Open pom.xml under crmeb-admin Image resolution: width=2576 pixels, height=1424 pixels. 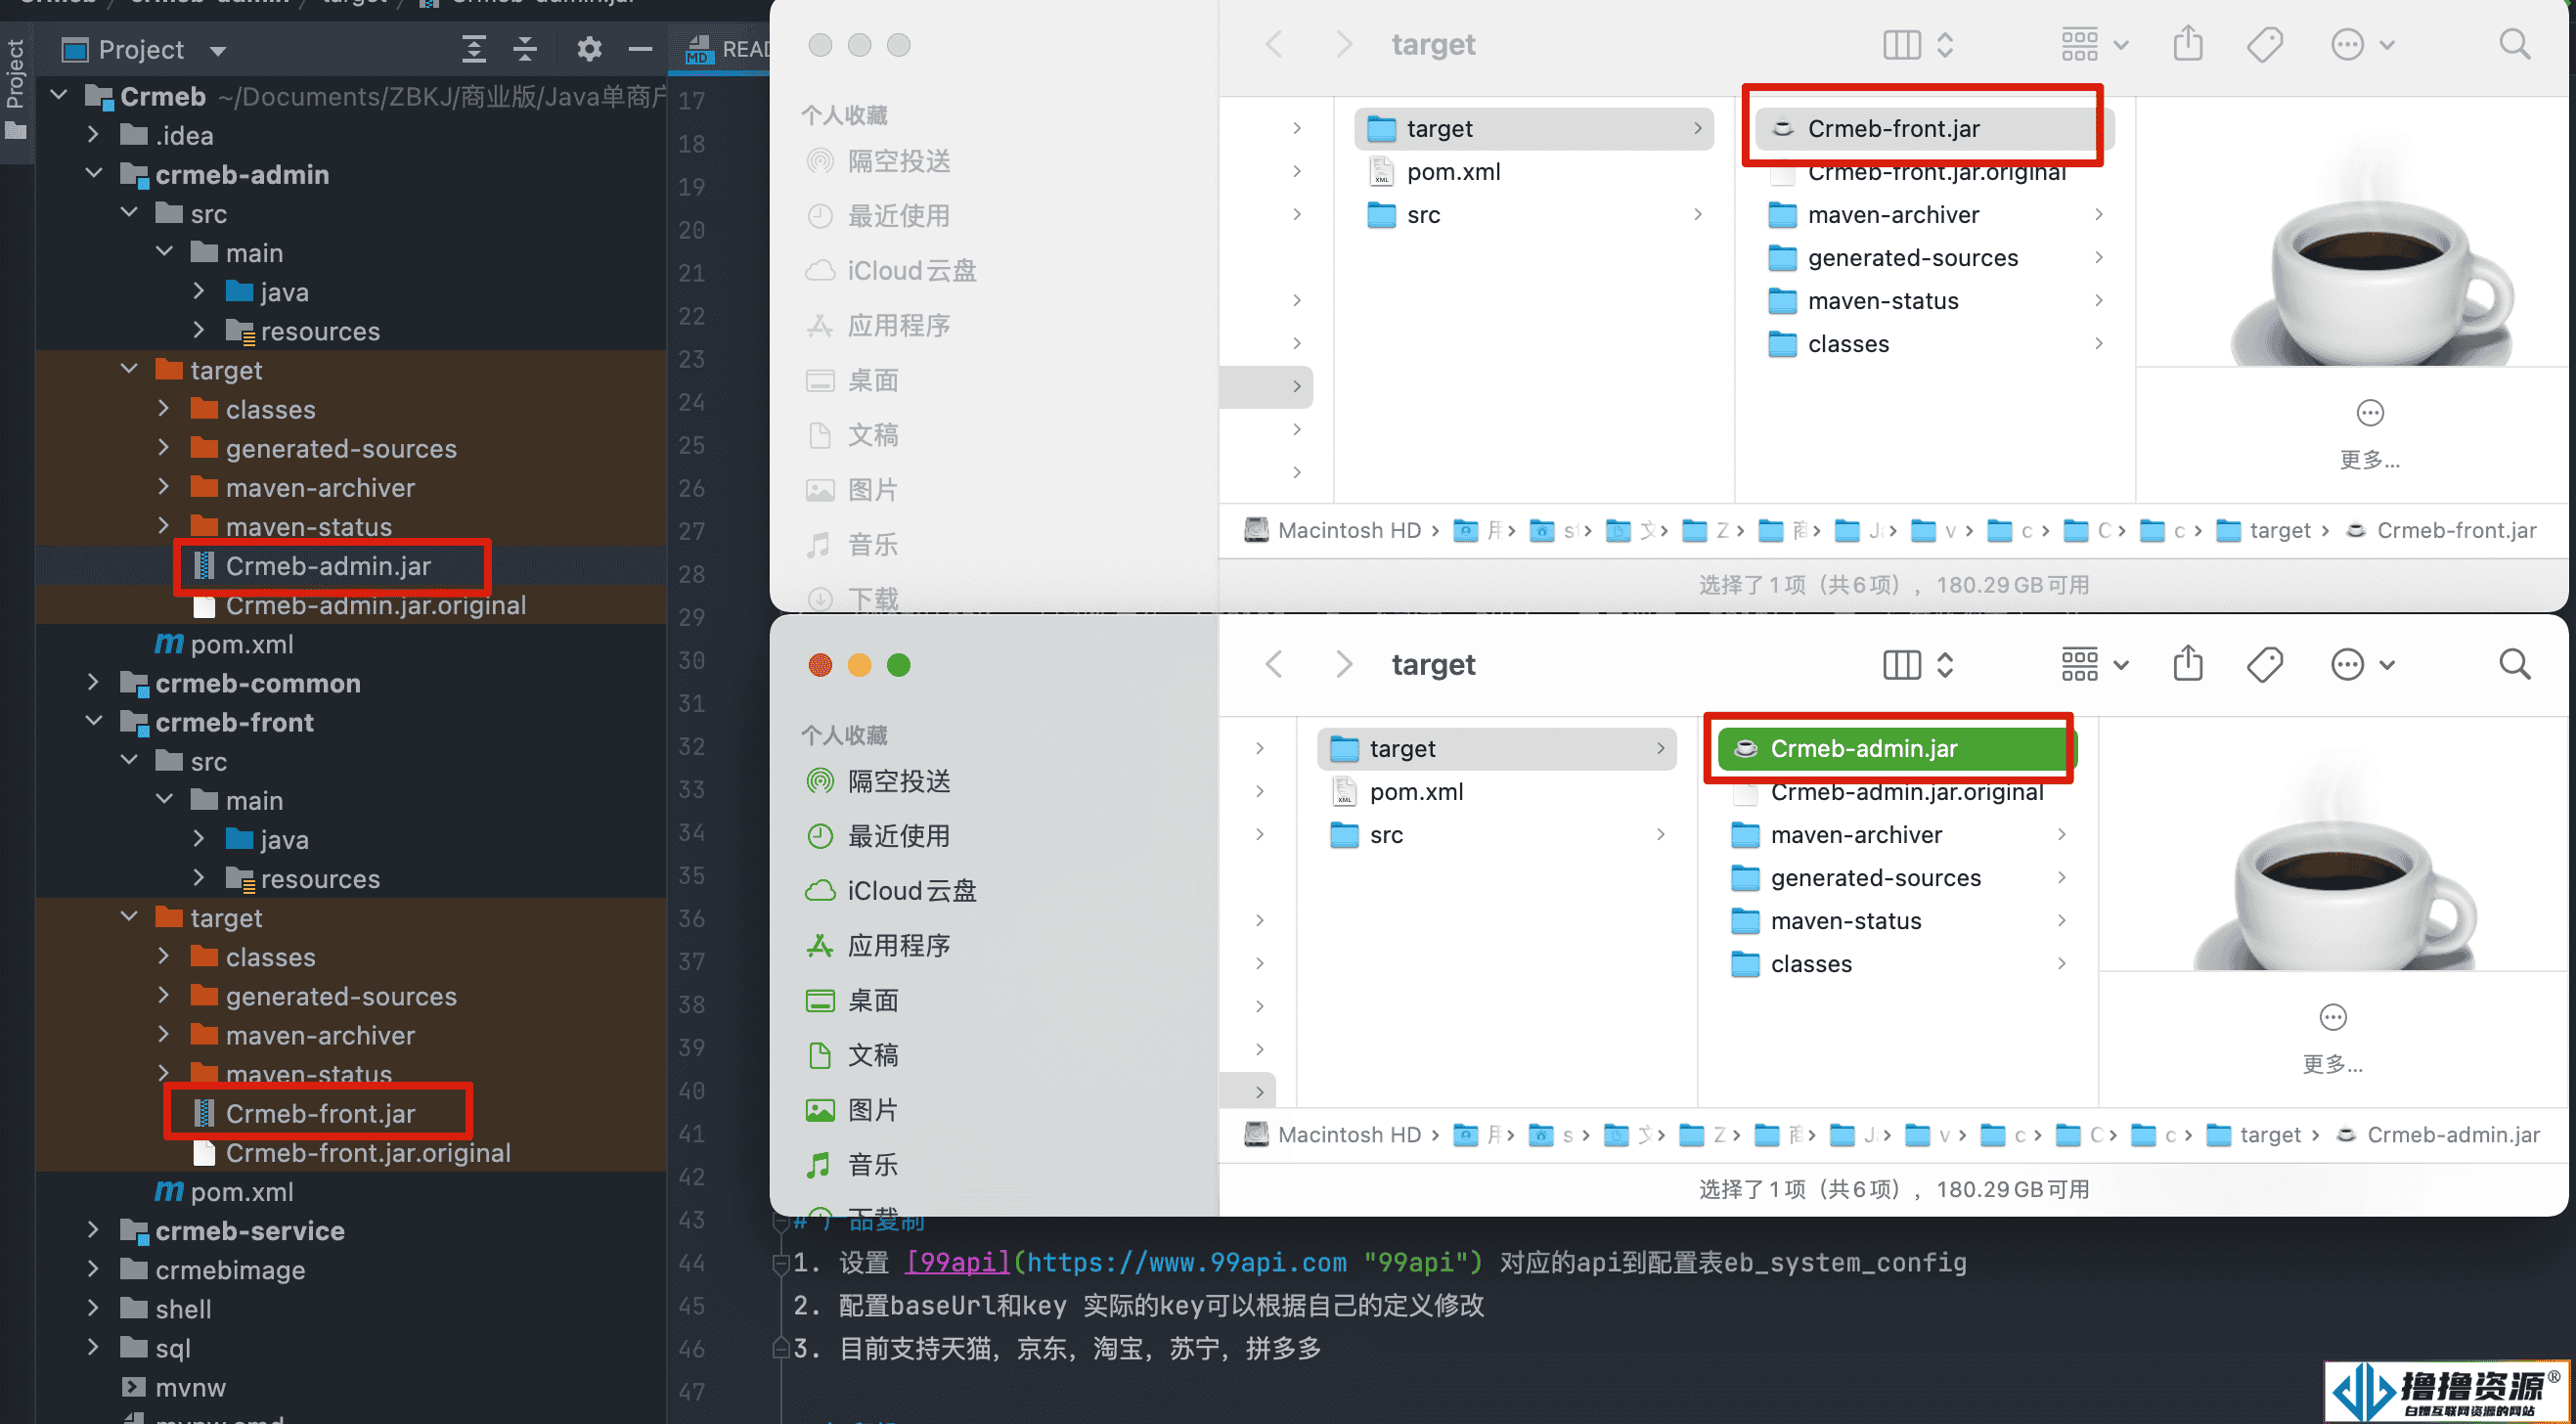tap(242, 644)
